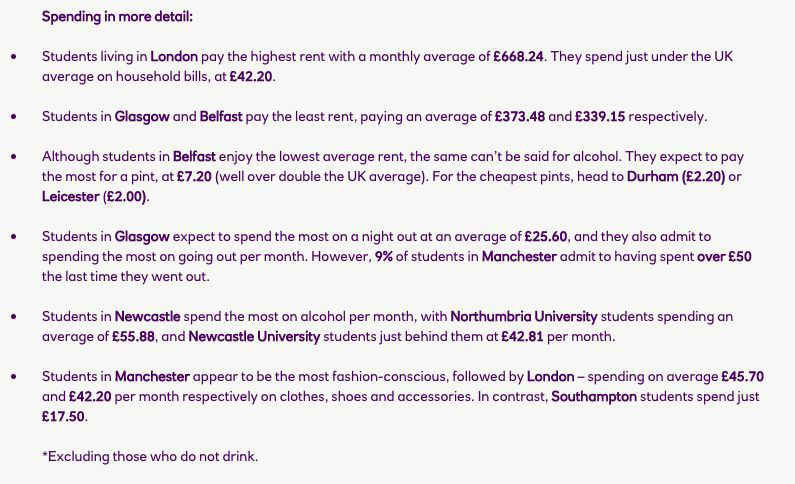Click the footnote 'Excluding those who do not drink'
This screenshot has width=795, height=484.
[x=150, y=457]
